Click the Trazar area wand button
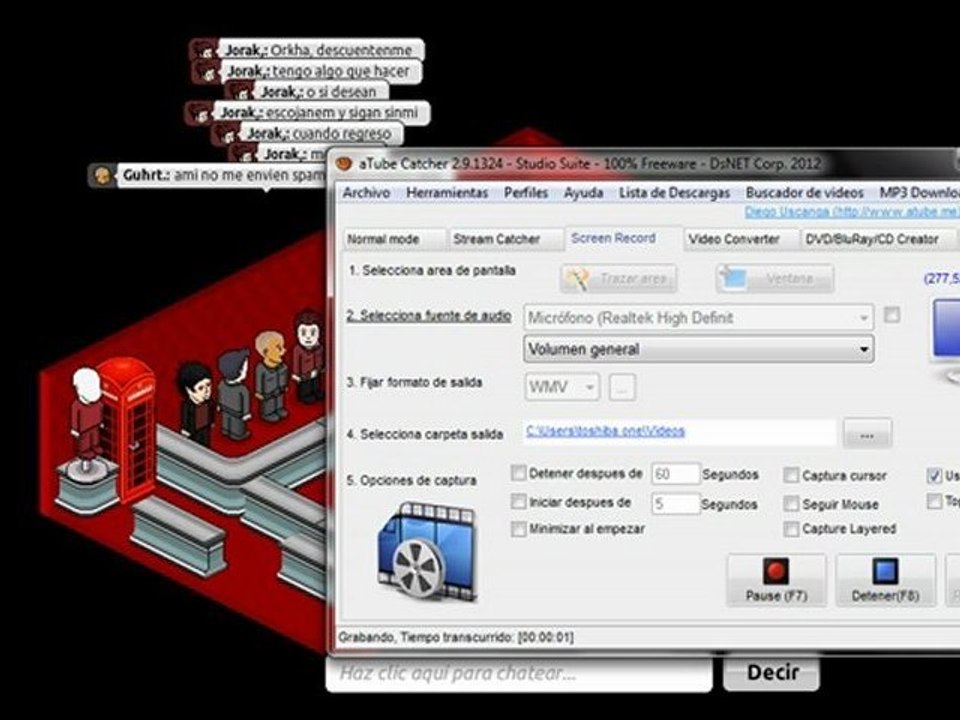 [x=619, y=279]
